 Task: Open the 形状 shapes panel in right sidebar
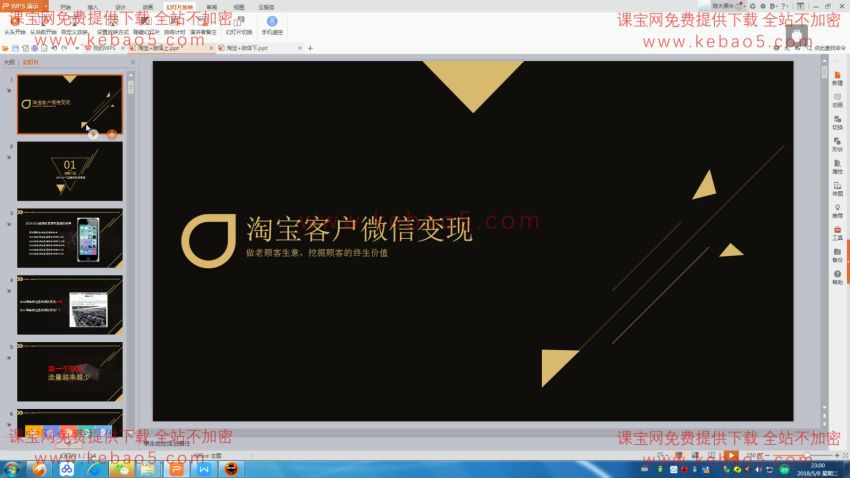(838, 145)
